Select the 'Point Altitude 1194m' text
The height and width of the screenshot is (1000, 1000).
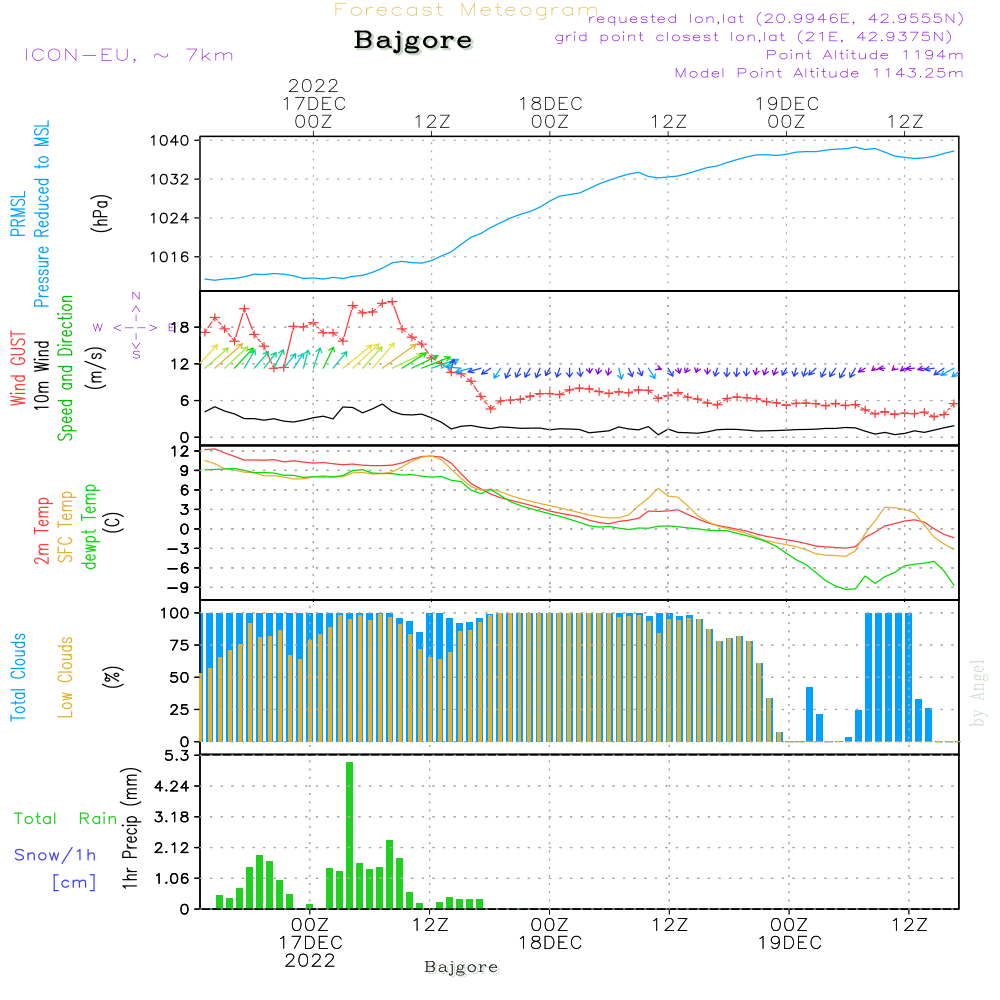pos(864,55)
